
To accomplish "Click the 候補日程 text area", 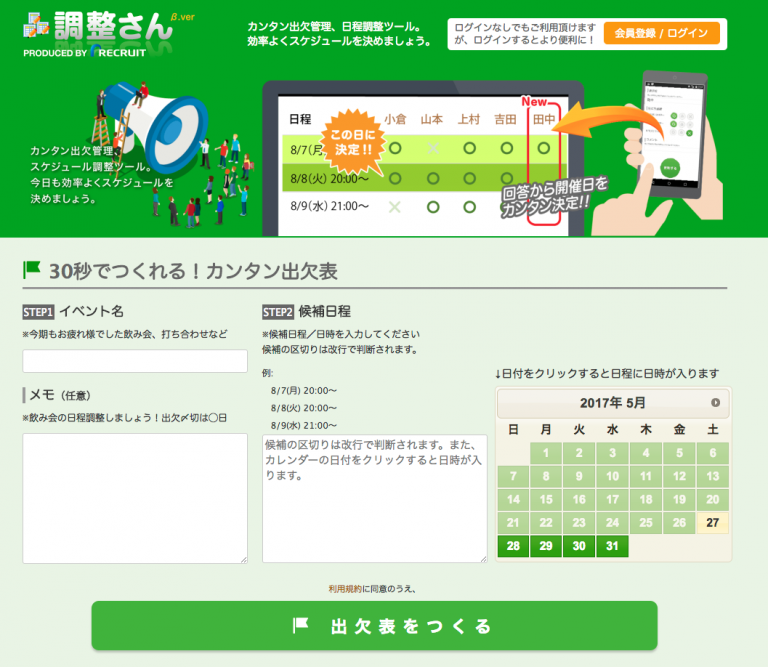I will (x=375, y=498).
